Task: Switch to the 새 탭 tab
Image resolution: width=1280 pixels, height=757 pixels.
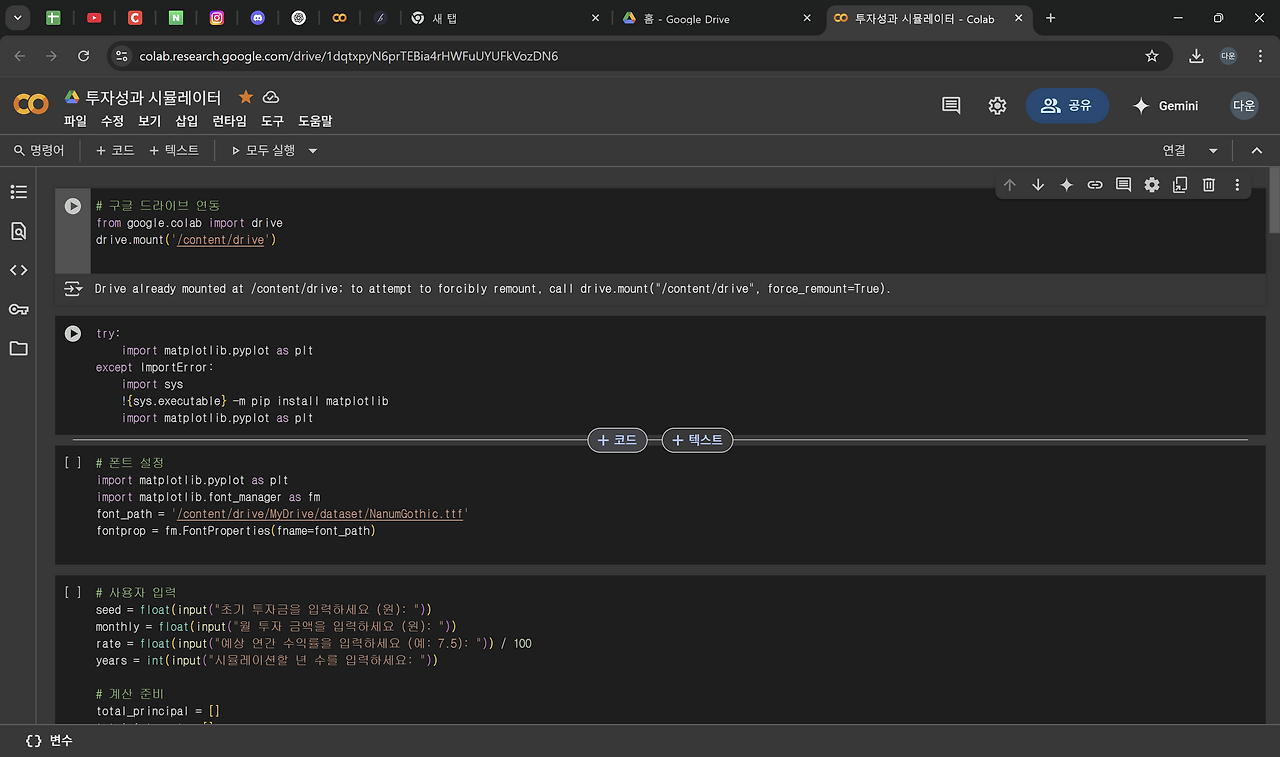Action: pos(505,18)
